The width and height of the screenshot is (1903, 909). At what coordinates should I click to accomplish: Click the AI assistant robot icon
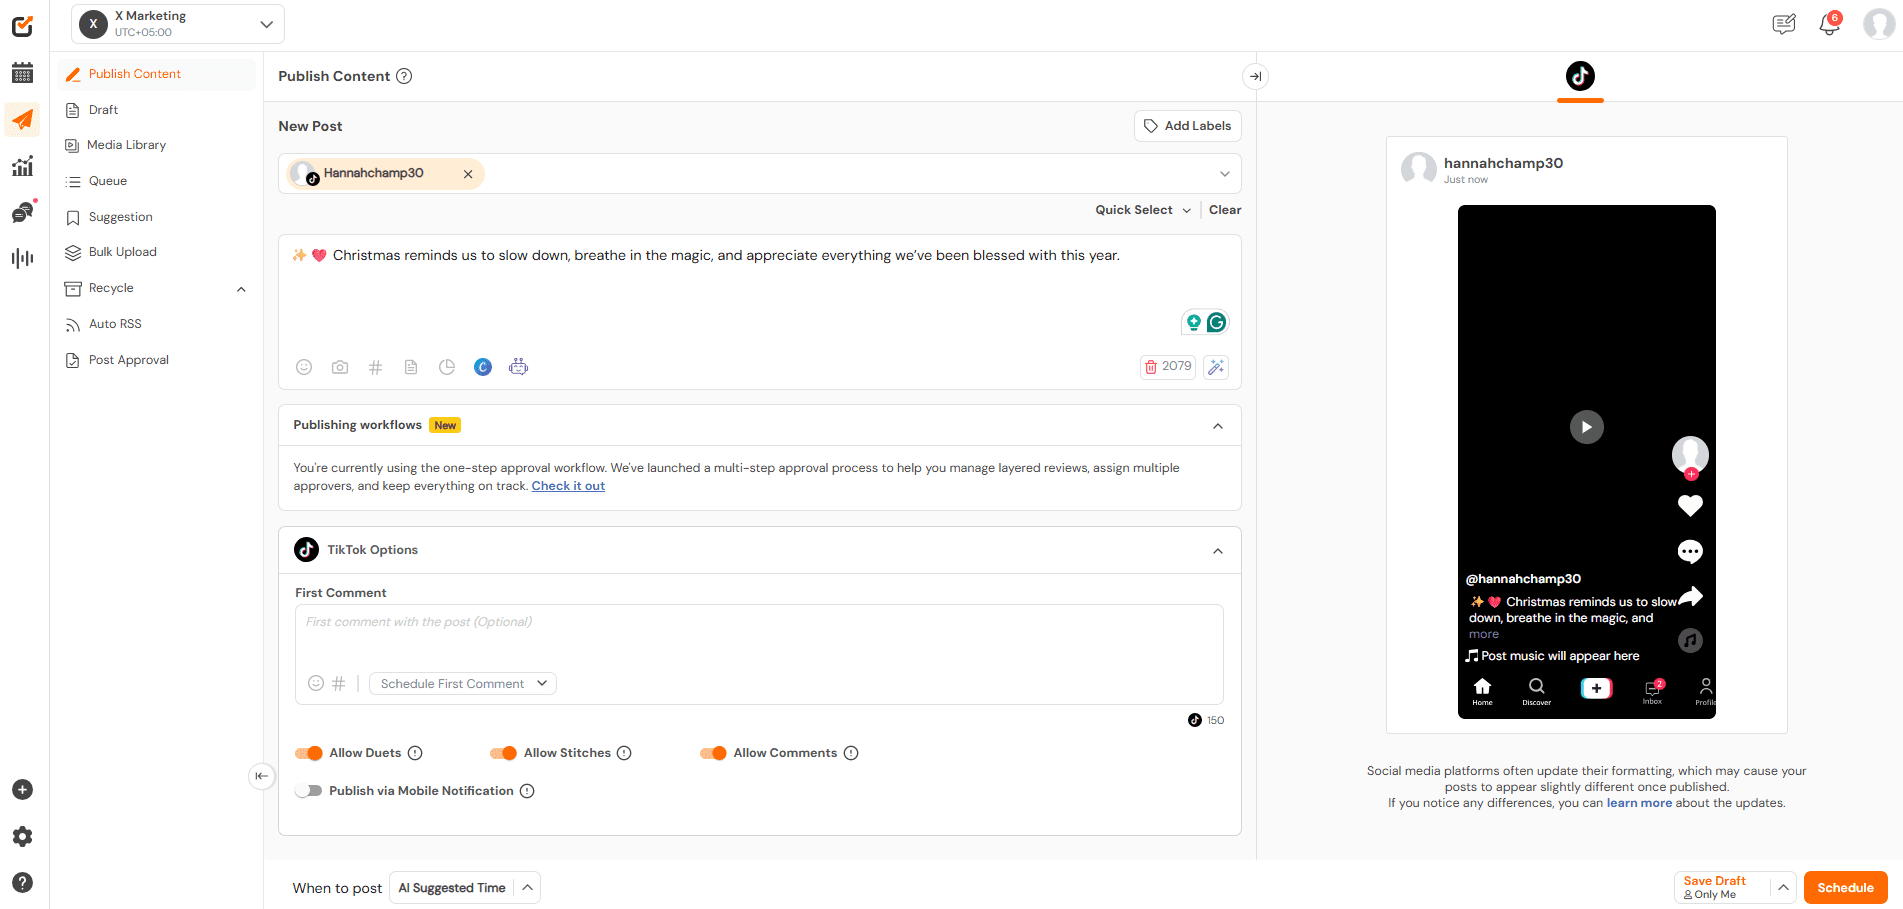point(518,367)
